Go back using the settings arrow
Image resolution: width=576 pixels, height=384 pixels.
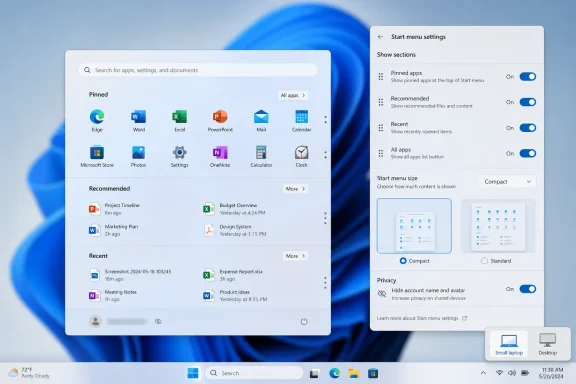click(380, 37)
